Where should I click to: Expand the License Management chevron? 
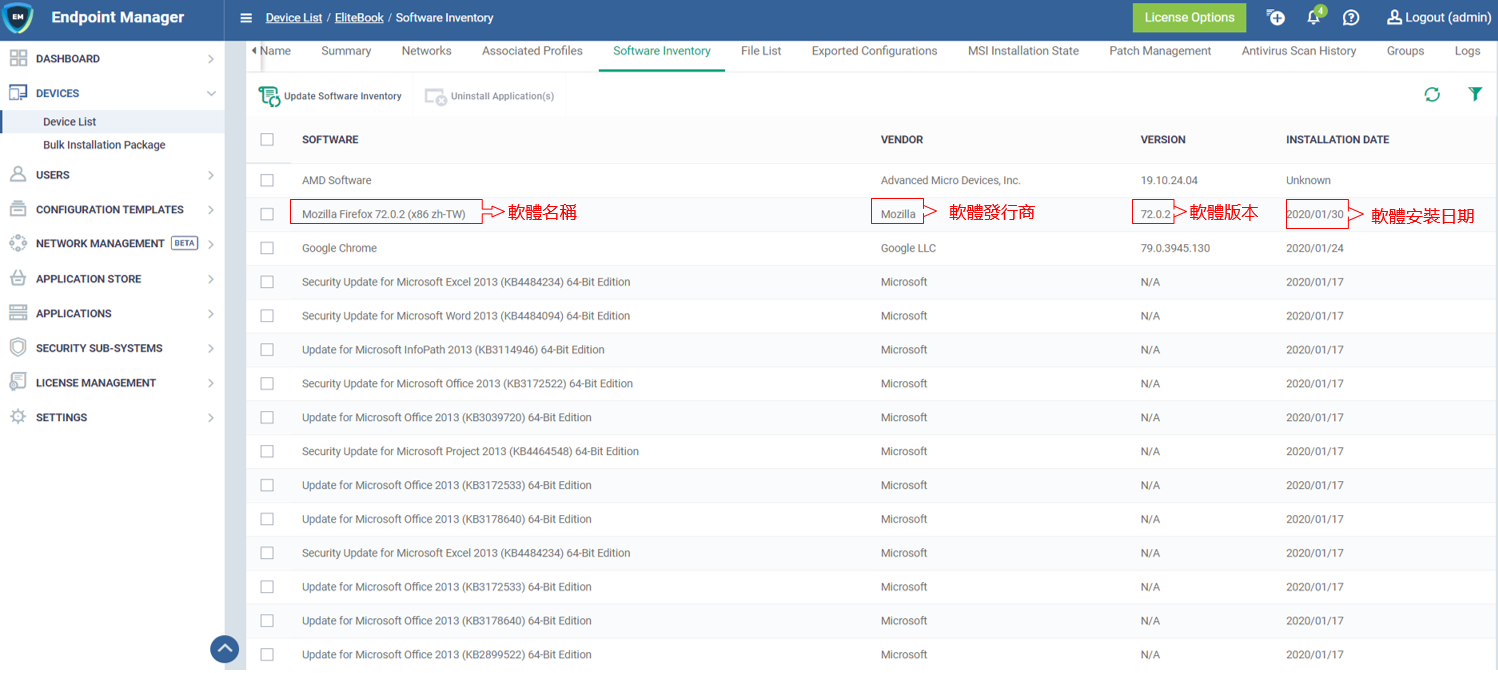pyautogui.click(x=211, y=383)
